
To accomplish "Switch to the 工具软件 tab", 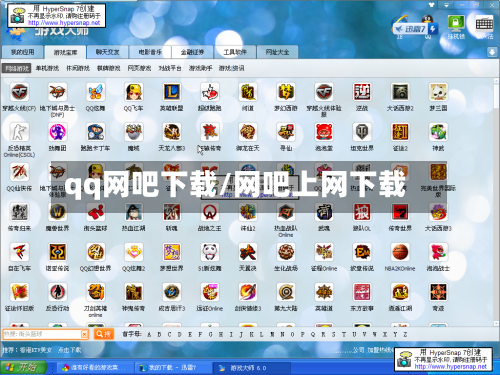I will tap(235, 52).
